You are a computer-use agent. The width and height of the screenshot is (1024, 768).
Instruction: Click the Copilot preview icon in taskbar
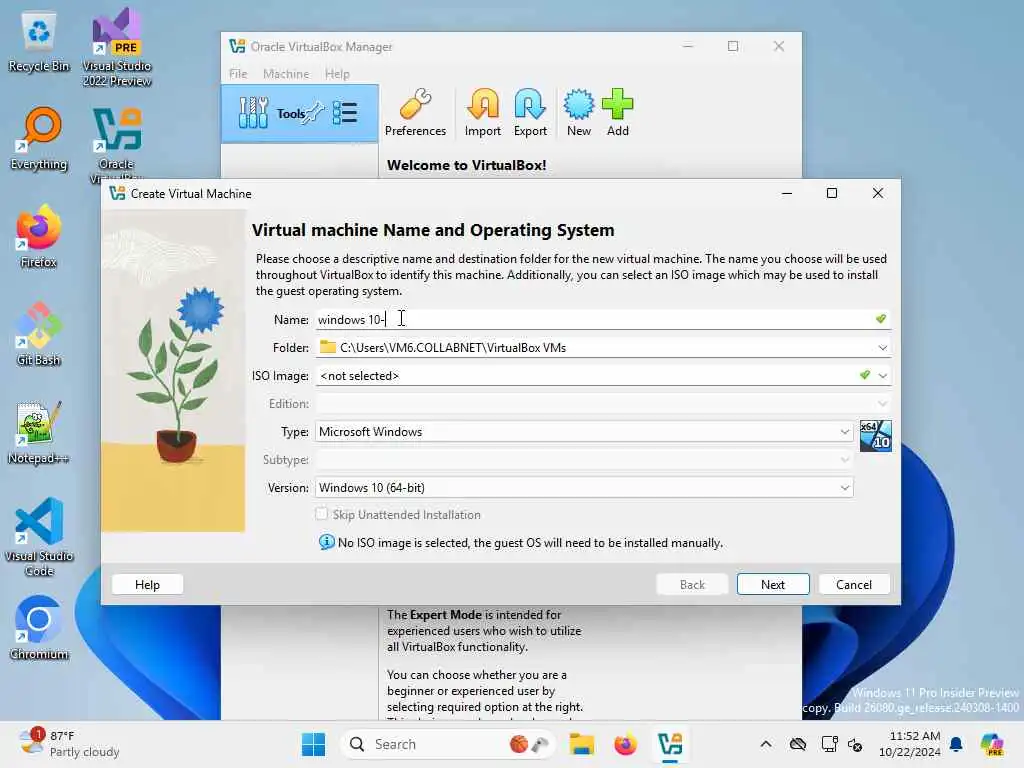992,744
